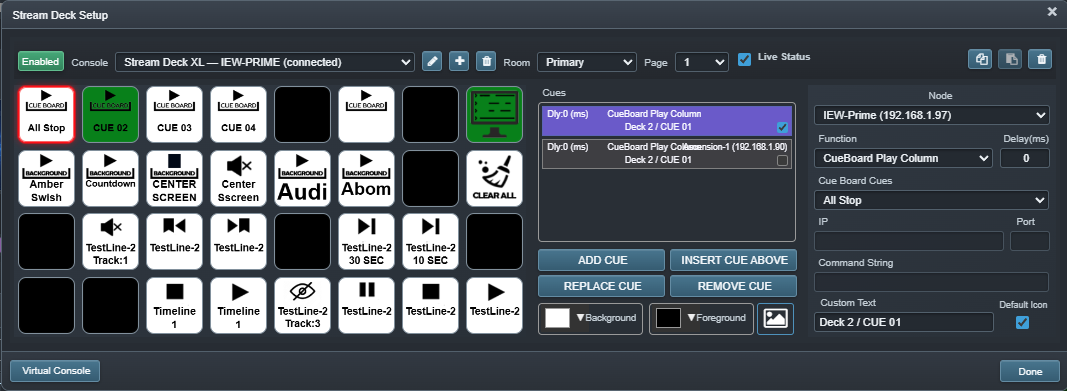
Task: Click the INSERT CUE ABOVE button
Action: pos(733,260)
